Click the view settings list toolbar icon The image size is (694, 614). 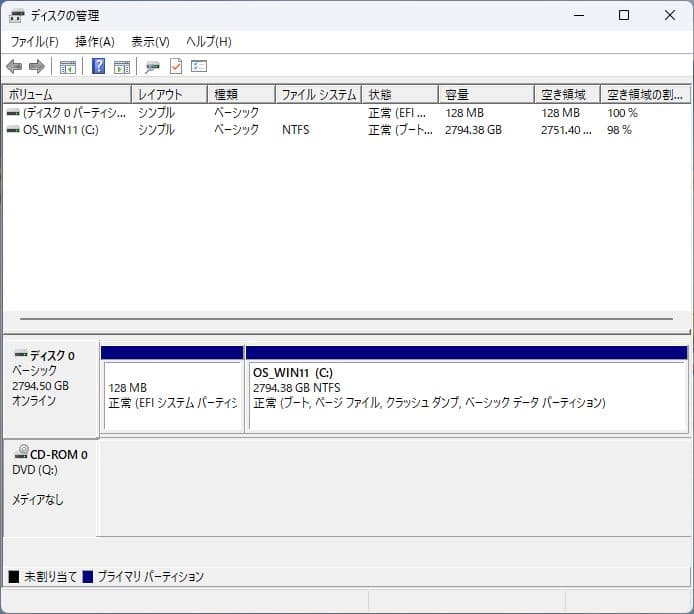[x=199, y=66]
